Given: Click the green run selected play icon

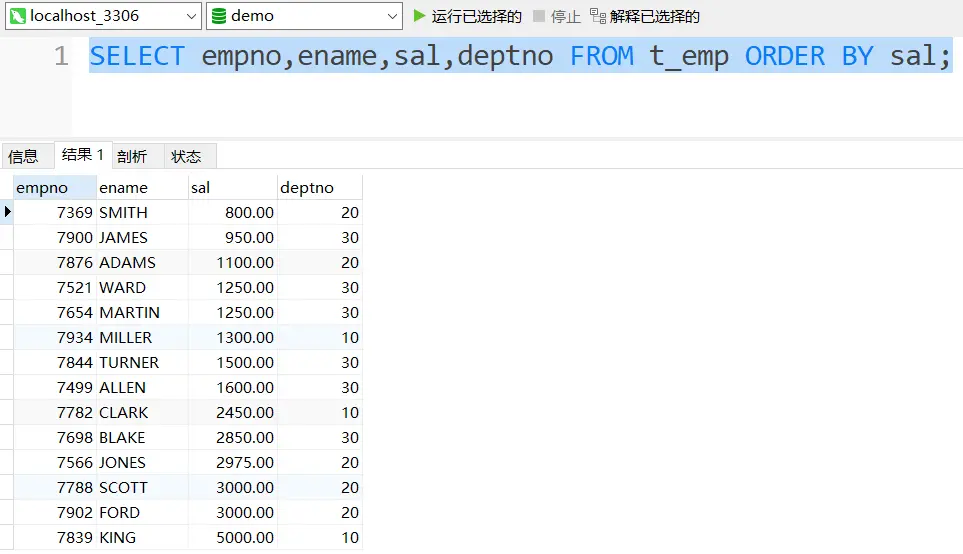Looking at the screenshot, I should click(x=420, y=16).
